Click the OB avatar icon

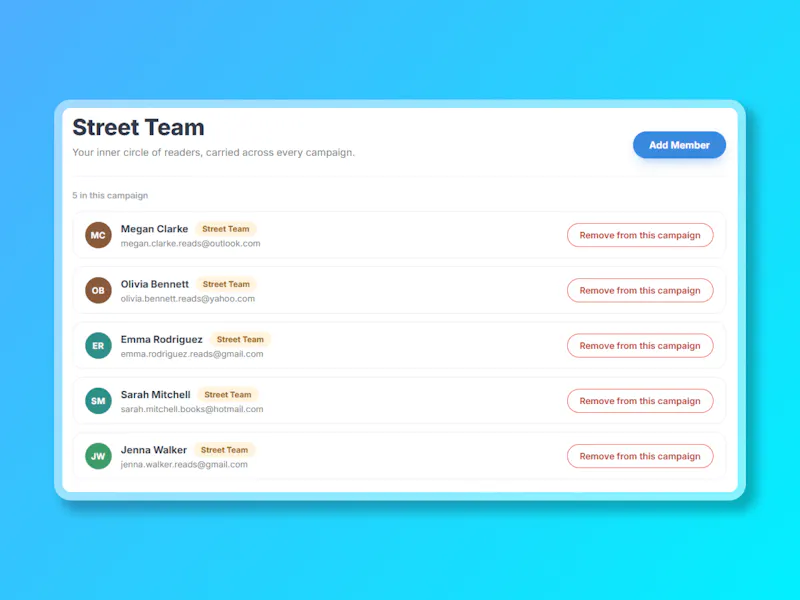pyautogui.click(x=98, y=290)
